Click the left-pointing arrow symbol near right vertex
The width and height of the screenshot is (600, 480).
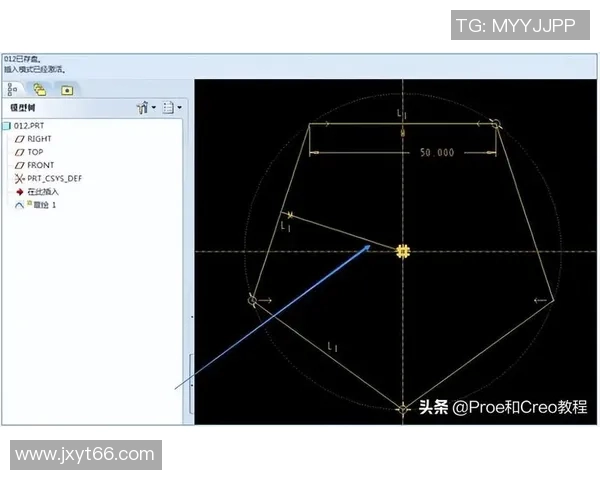click(540, 300)
